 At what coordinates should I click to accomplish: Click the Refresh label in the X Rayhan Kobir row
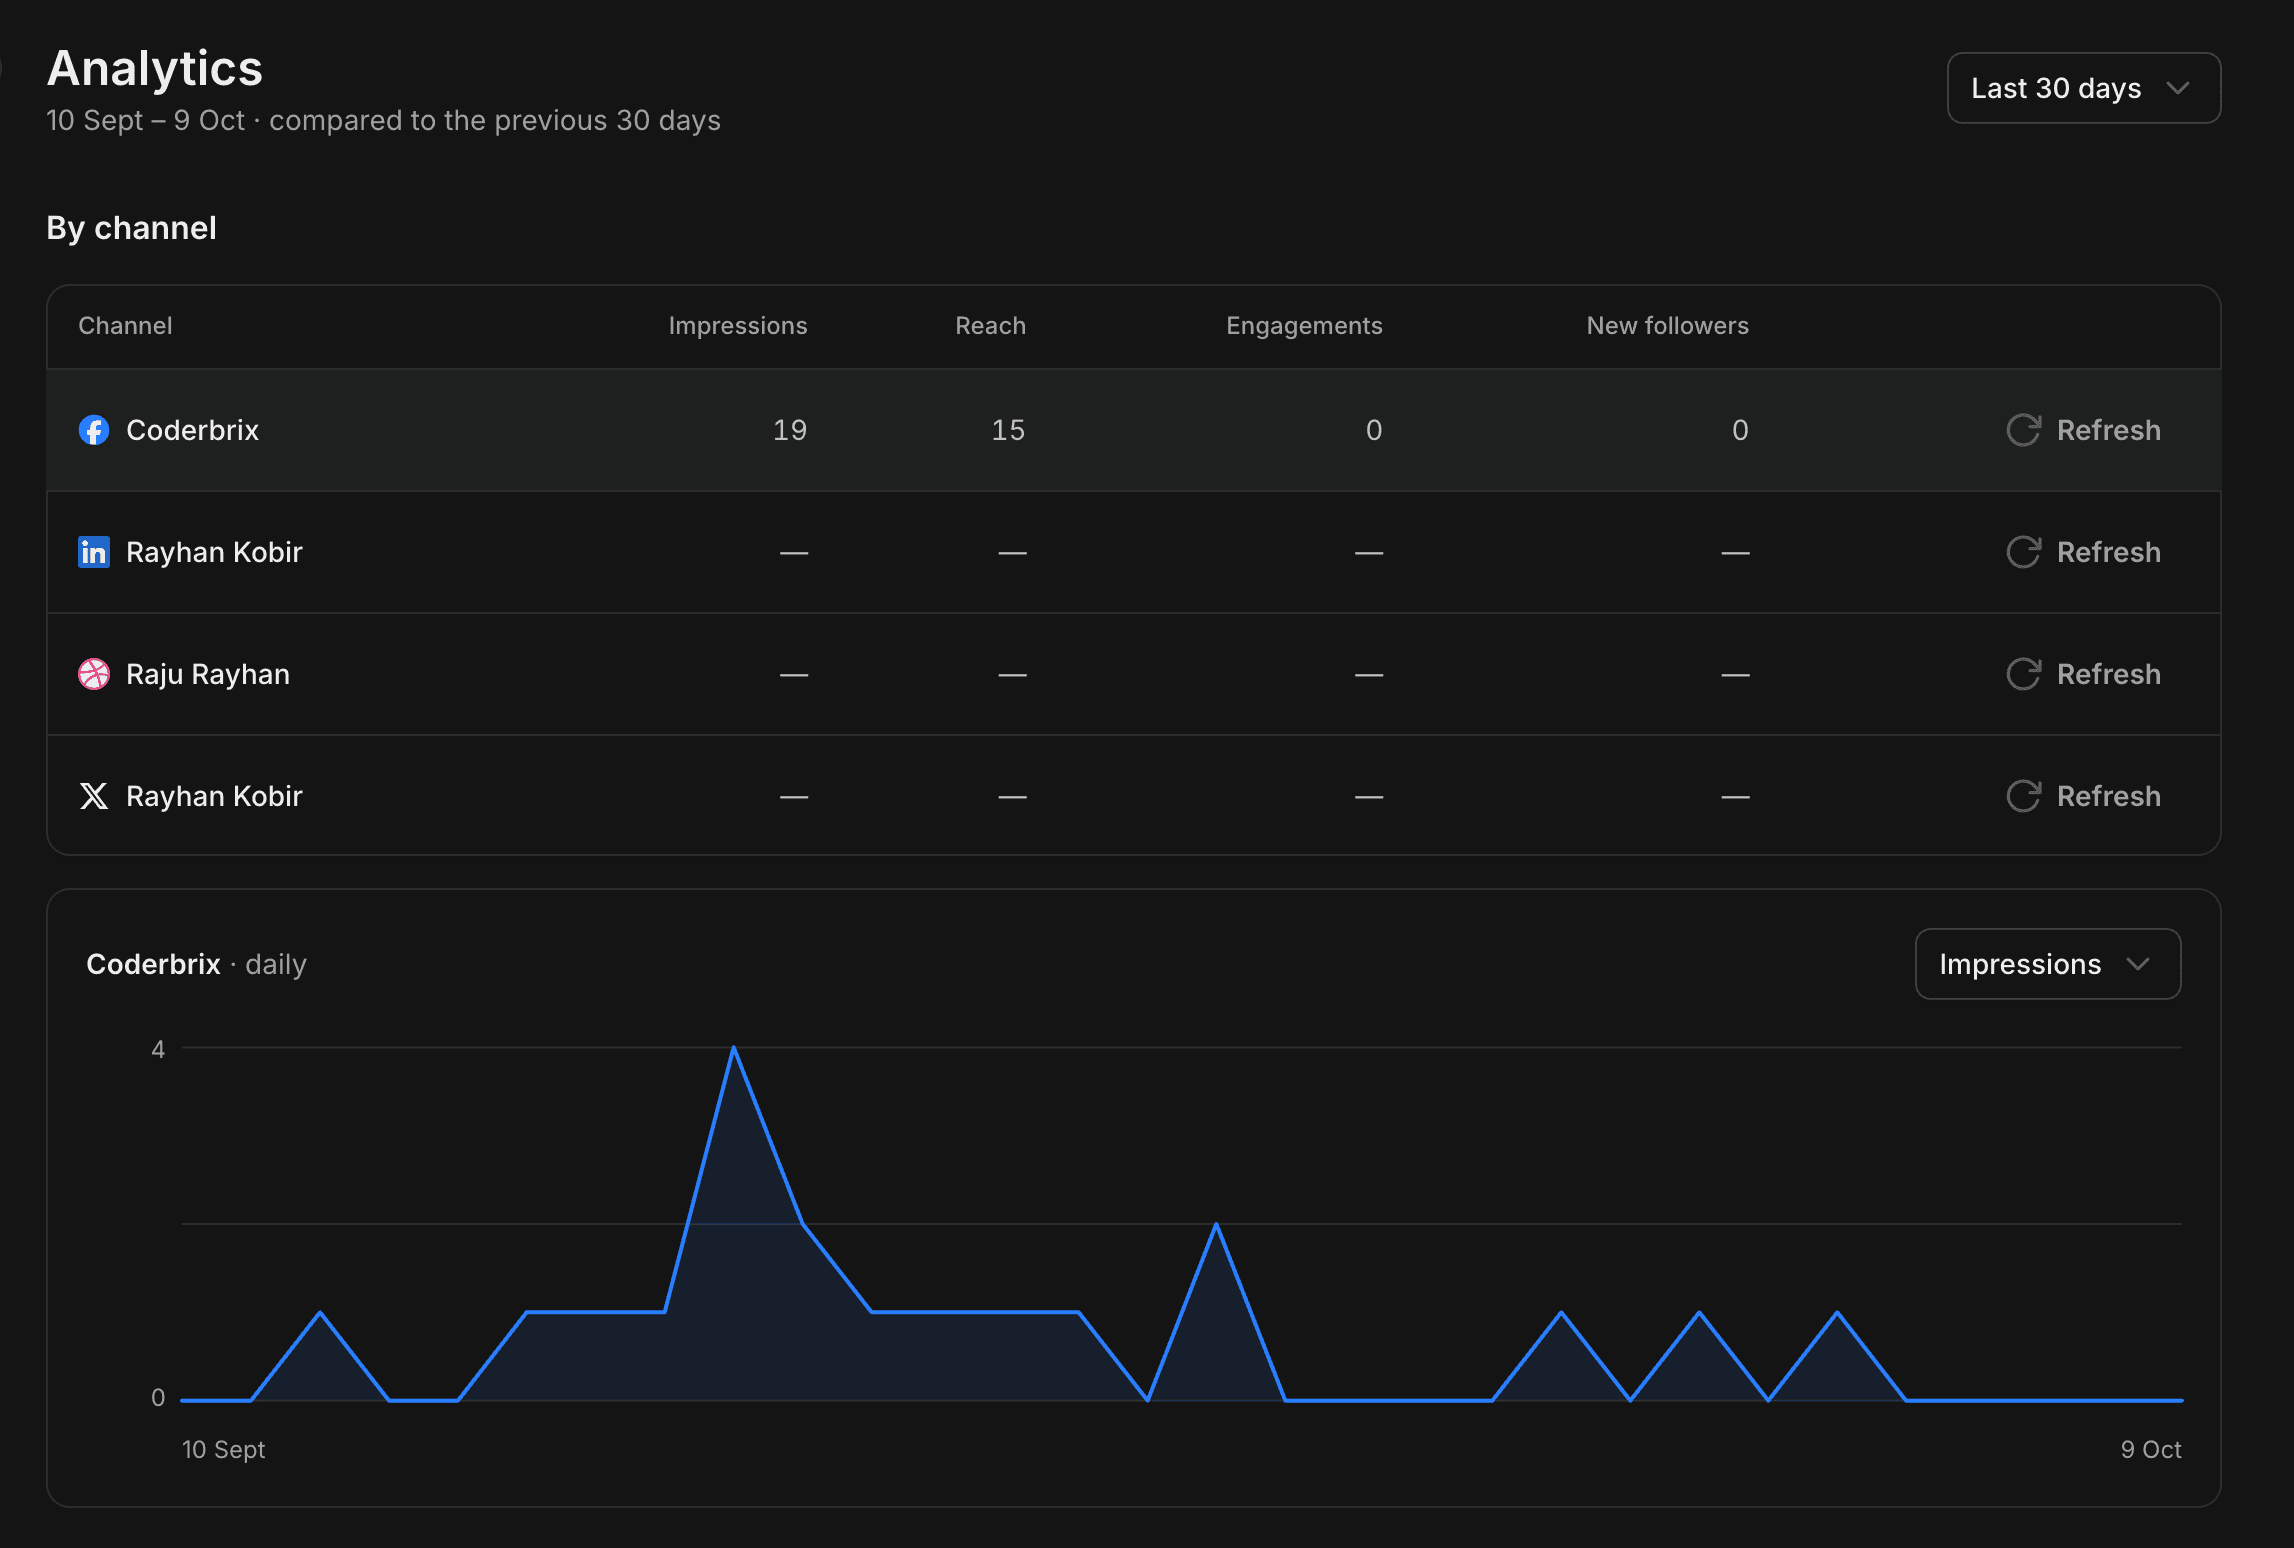(x=2108, y=796)
